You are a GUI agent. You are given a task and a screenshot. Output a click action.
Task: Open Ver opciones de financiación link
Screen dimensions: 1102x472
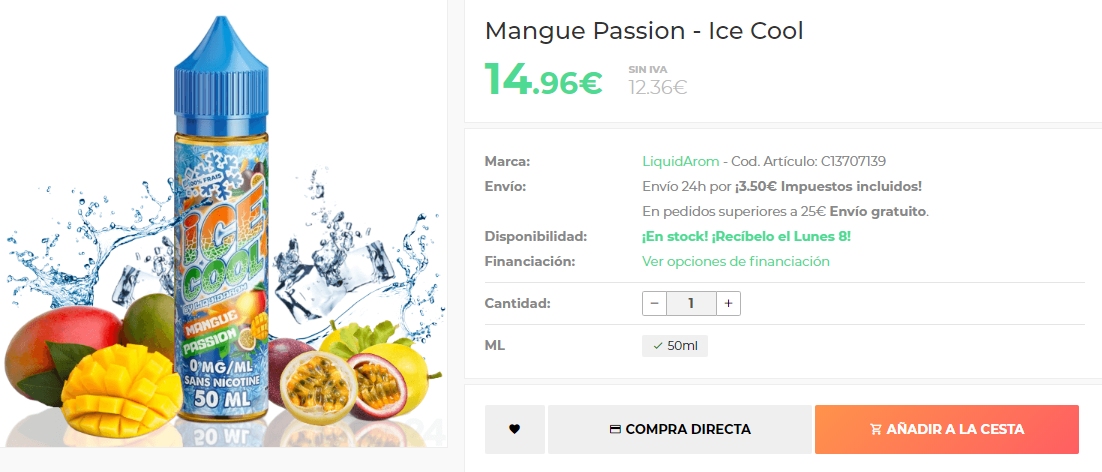[x=736, y=261]
